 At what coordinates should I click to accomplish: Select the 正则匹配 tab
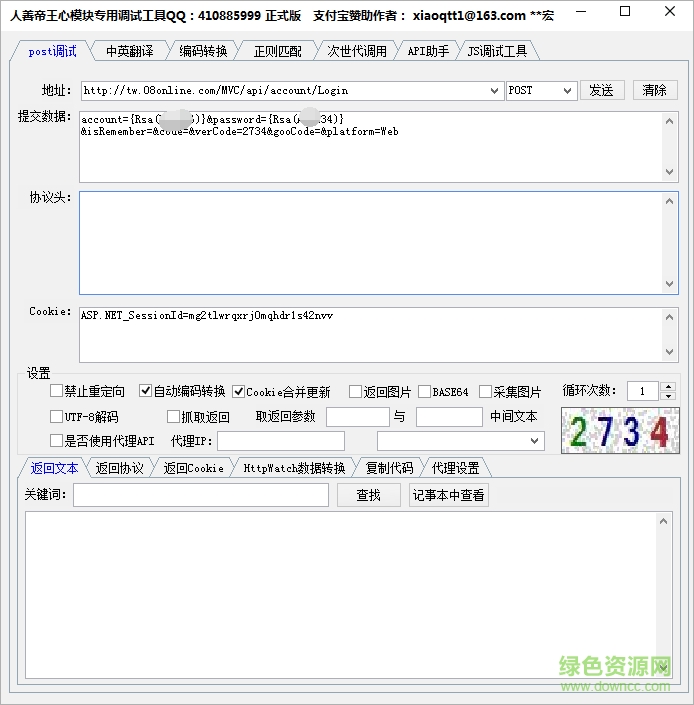point(277,51)
